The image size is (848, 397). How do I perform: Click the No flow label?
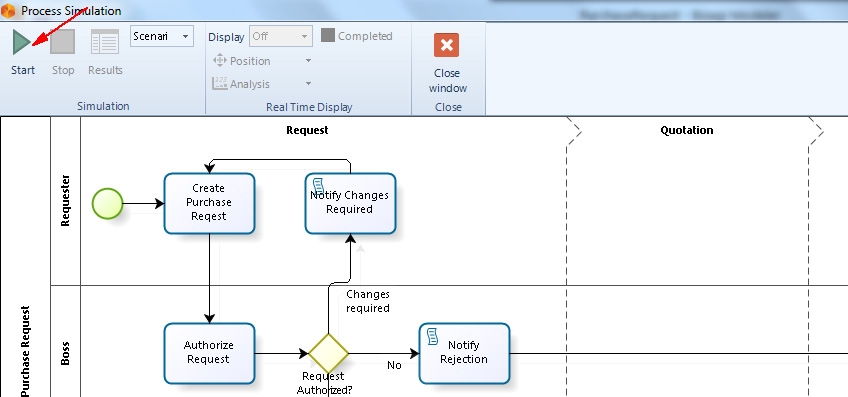[x=394, y=366]
